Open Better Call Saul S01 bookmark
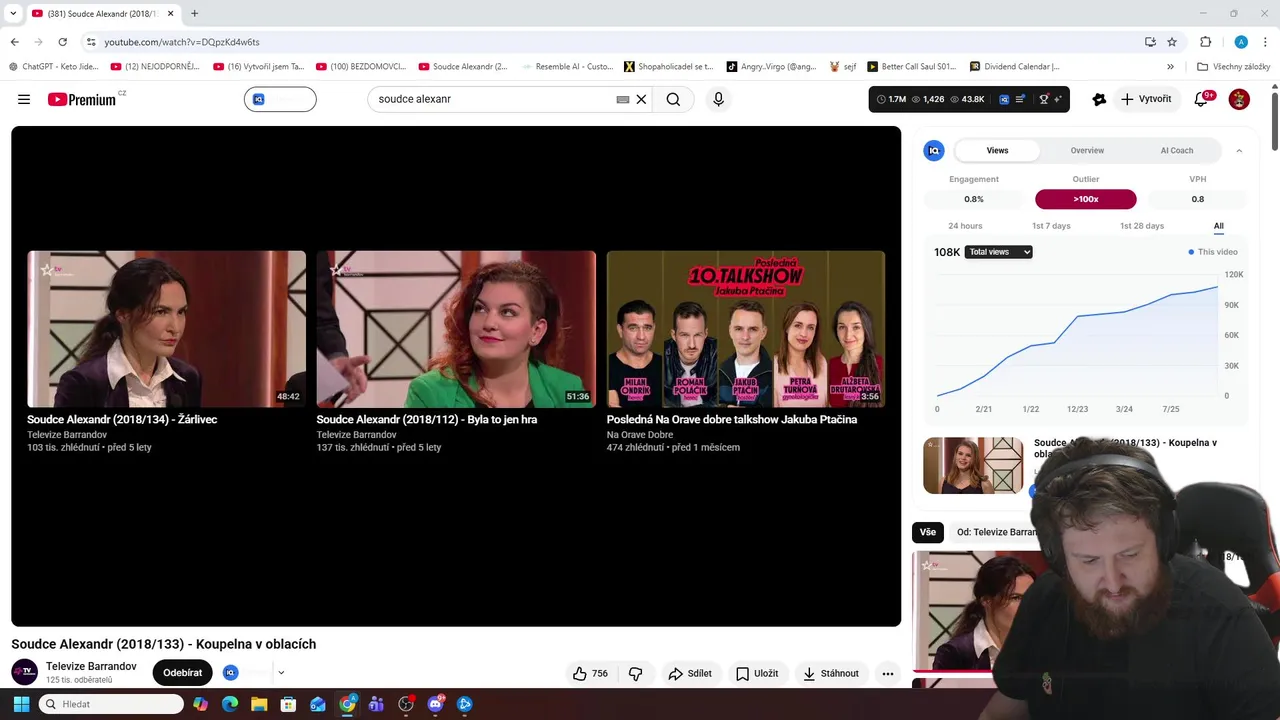Image resolution: width=1280 pixels, height=720 pixels. click(911, 67)
